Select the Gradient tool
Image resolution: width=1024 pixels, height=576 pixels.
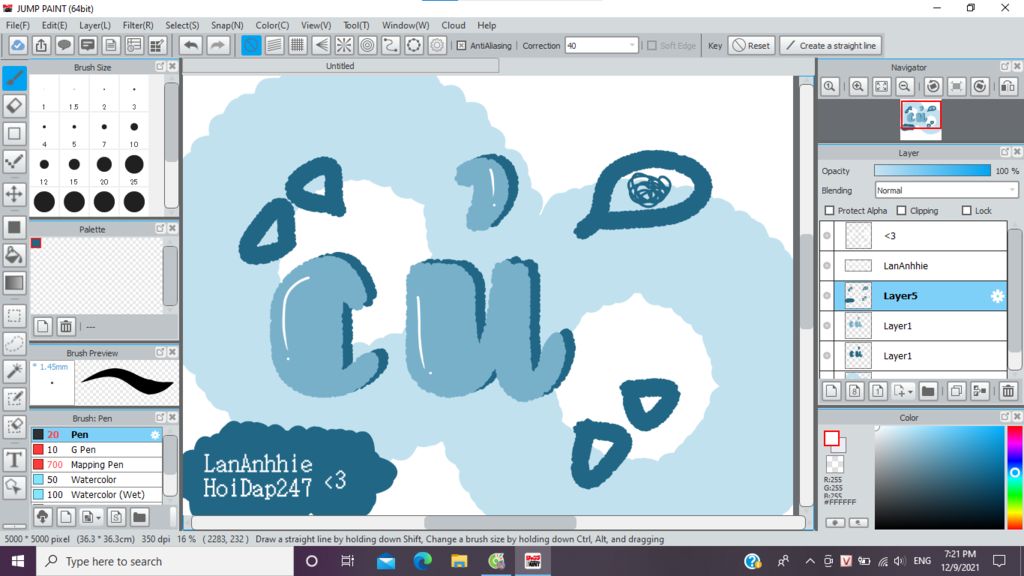tap(14, 283)
